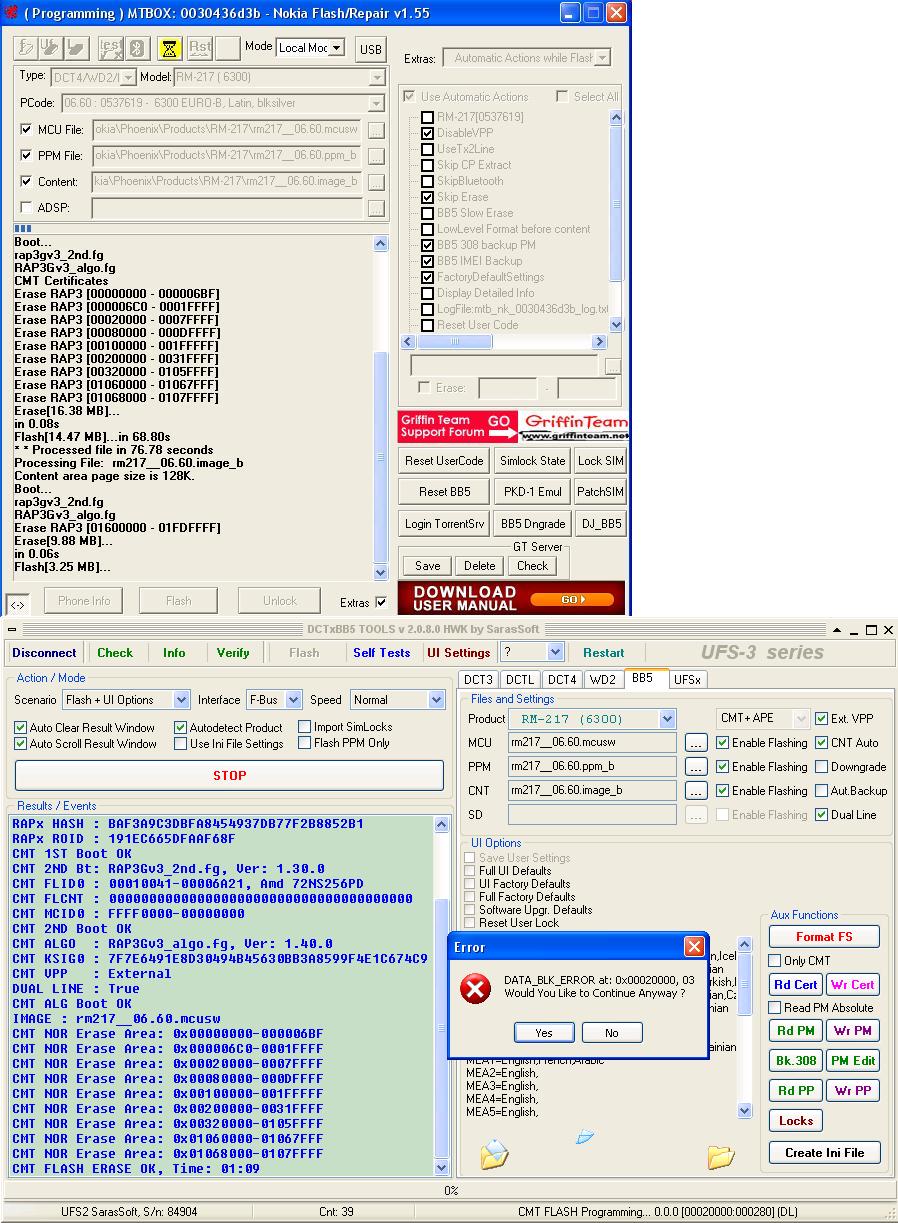Browse PPM file with its ... button in MTBOX

376,156
